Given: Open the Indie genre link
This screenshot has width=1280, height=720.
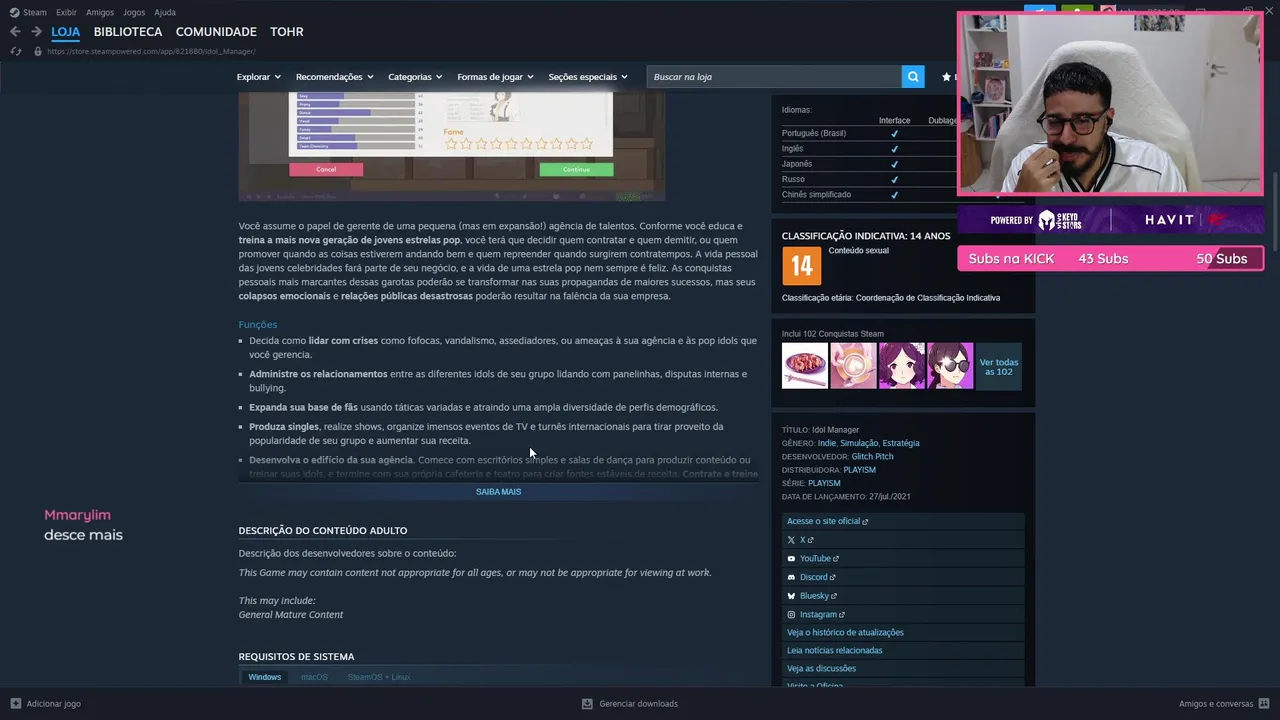Looking at the screenshot, I should tap(827, 443).
